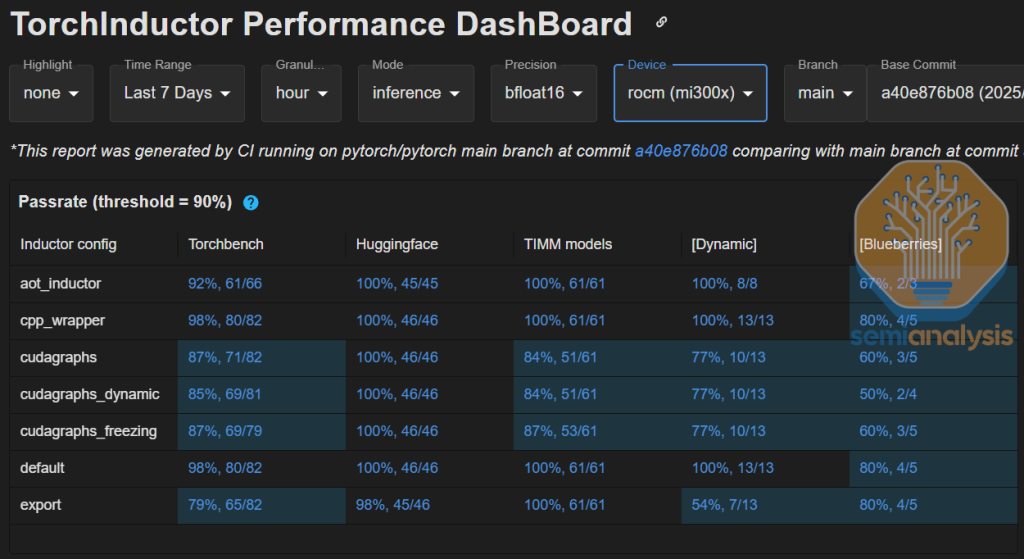Open cpp_wrapper Dynamic 100%, 13/13 link
This screenshot has width=1024, height=559.
733,321
